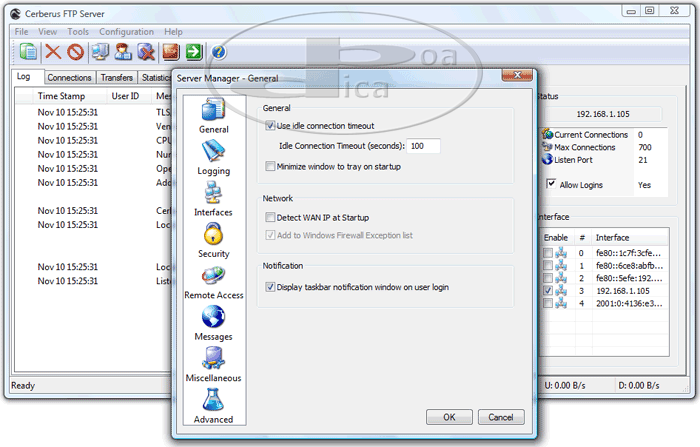700x447 pixels.
Task: Check Detect WAN IP at Startup
Action: [271, 216]
